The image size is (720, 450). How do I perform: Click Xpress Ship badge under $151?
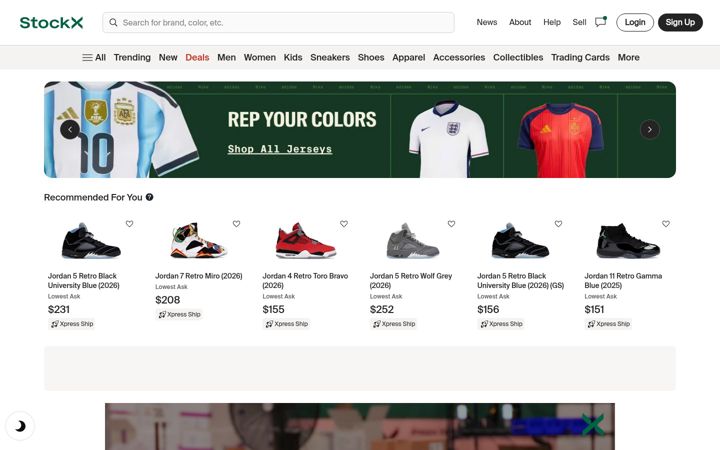pyautogui.click(x=609, y=324)
